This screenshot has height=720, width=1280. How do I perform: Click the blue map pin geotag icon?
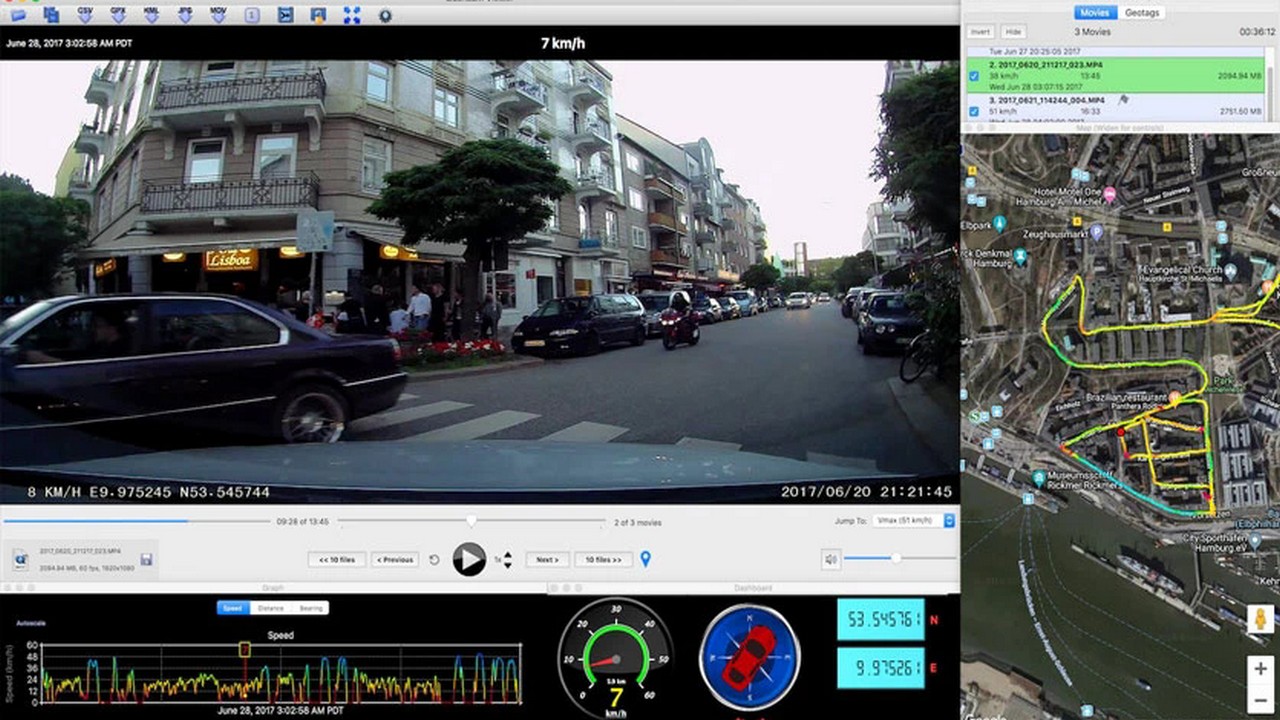click(645, 559)
